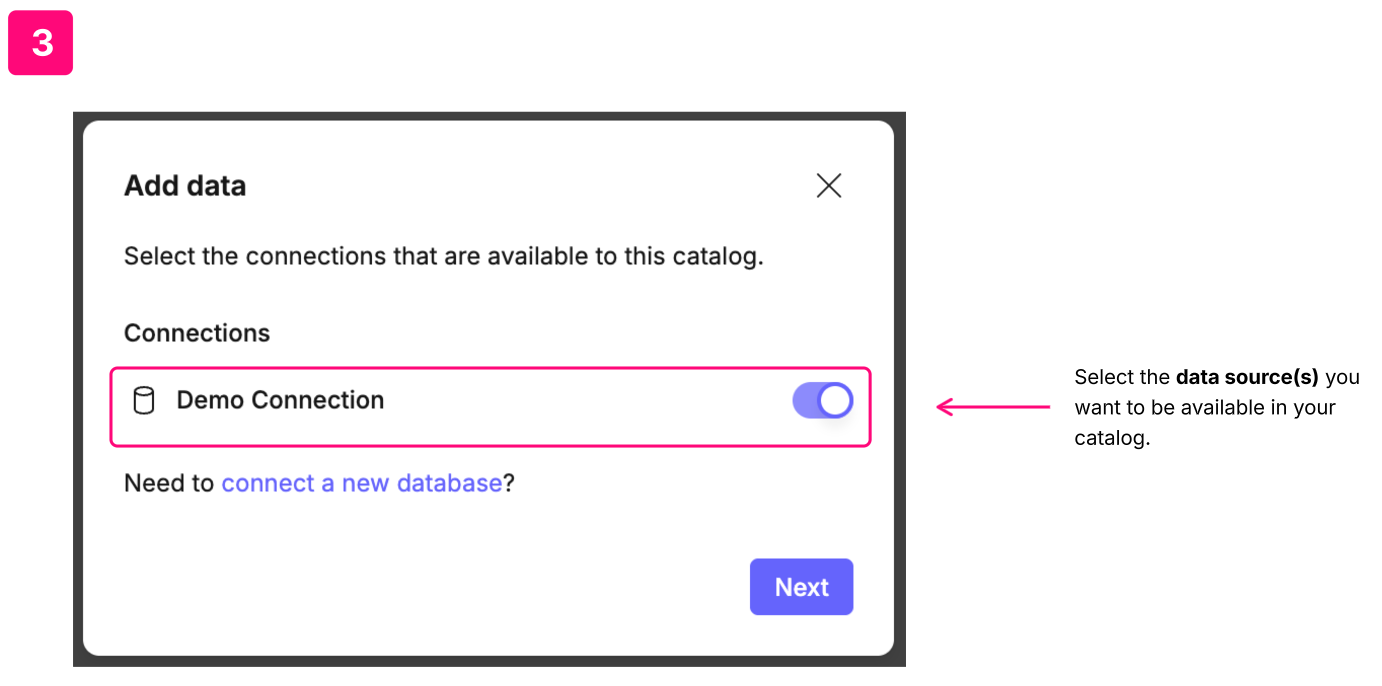Toggle the Demo Connection switch off

pyautogui.click(x=822, y=401)
